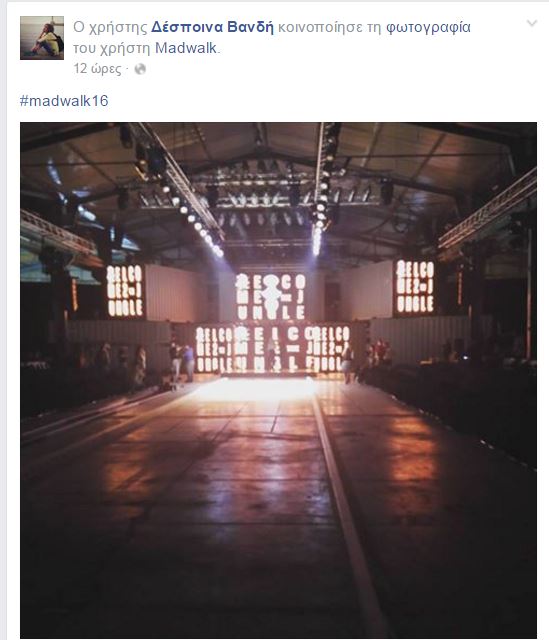Screen dimensions: 549x640
Task: Click the lower wide LED wall in photo
Action: [x=273, y=349]
